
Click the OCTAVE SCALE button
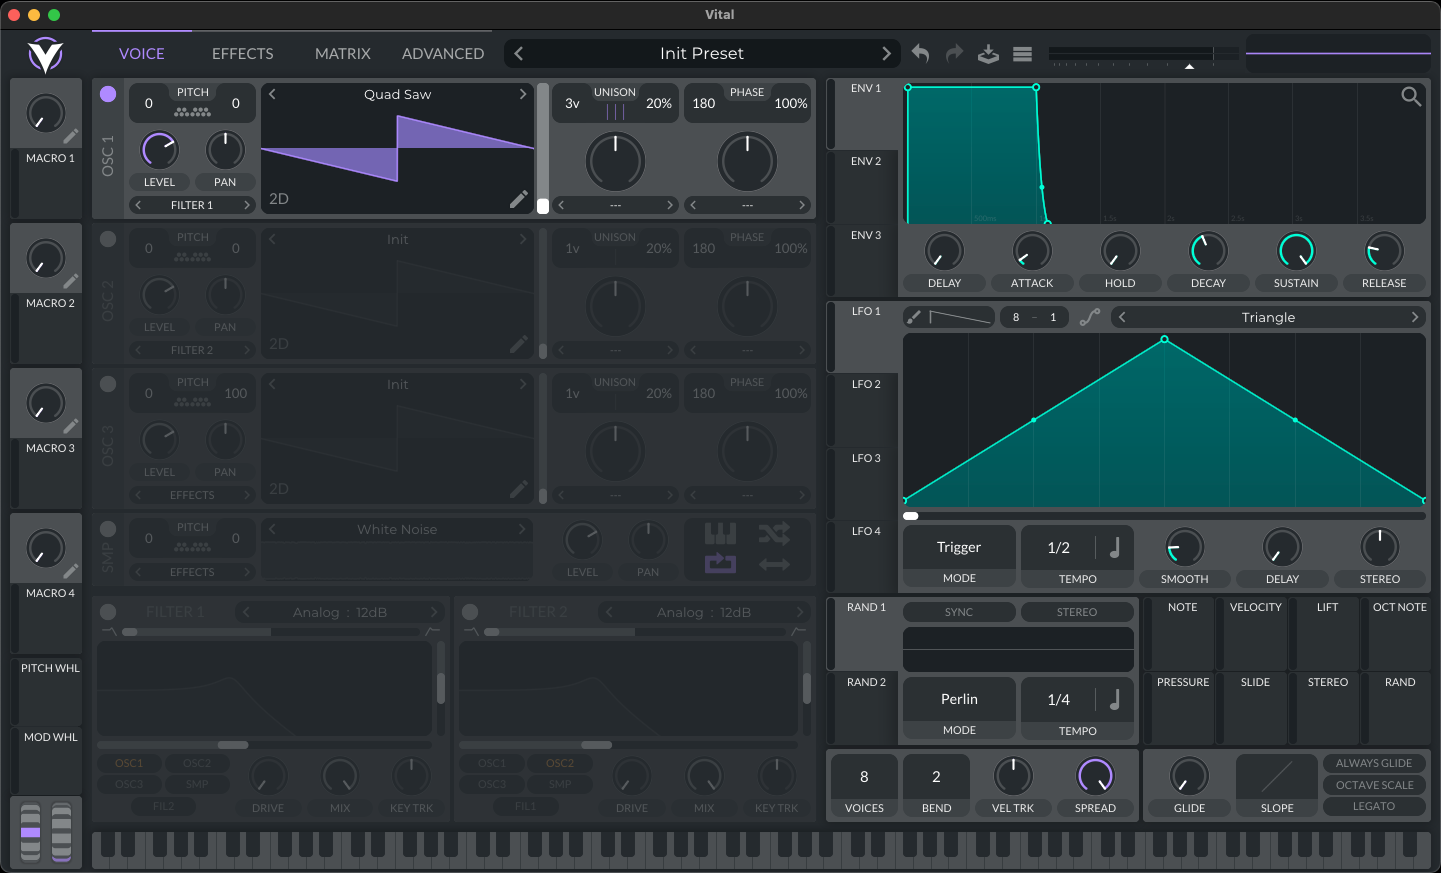1374,785
